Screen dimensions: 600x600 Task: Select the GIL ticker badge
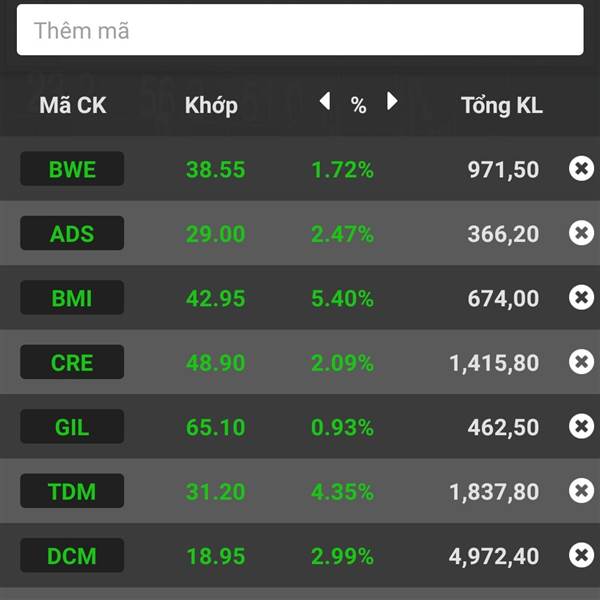(x=72, y=426)
